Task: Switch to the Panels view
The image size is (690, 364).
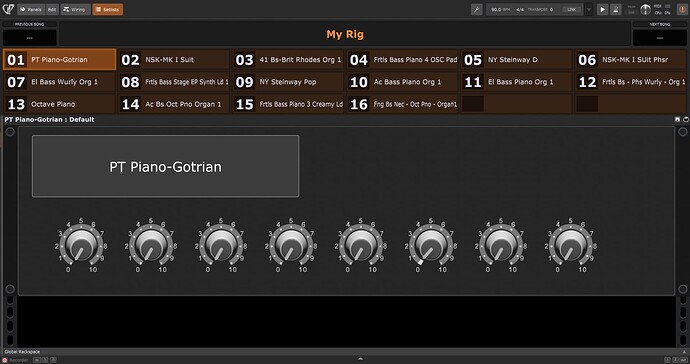Action: tap(31, 9)
